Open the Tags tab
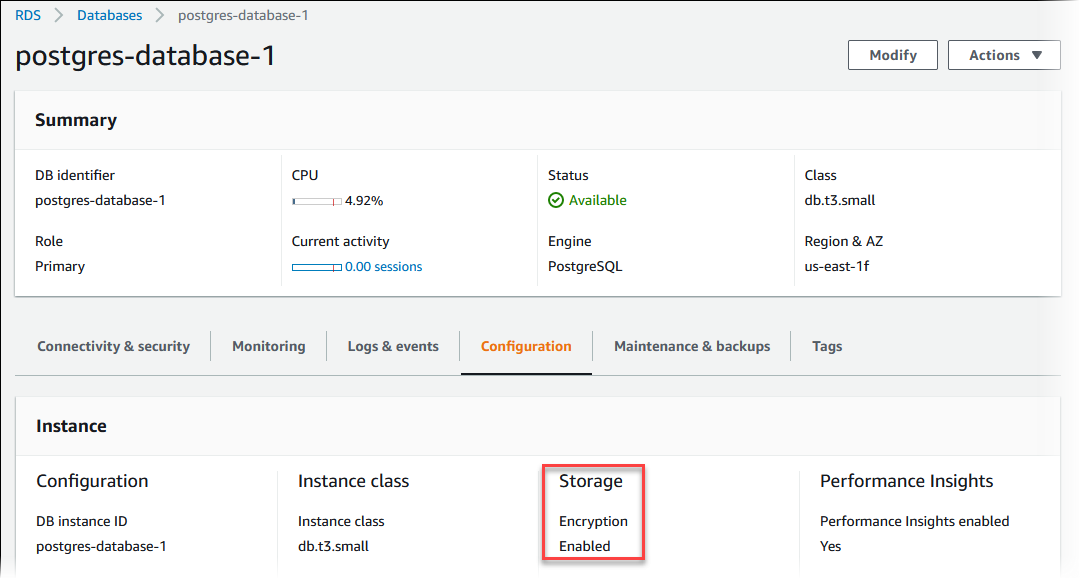1080x579 pixels. 827,346
